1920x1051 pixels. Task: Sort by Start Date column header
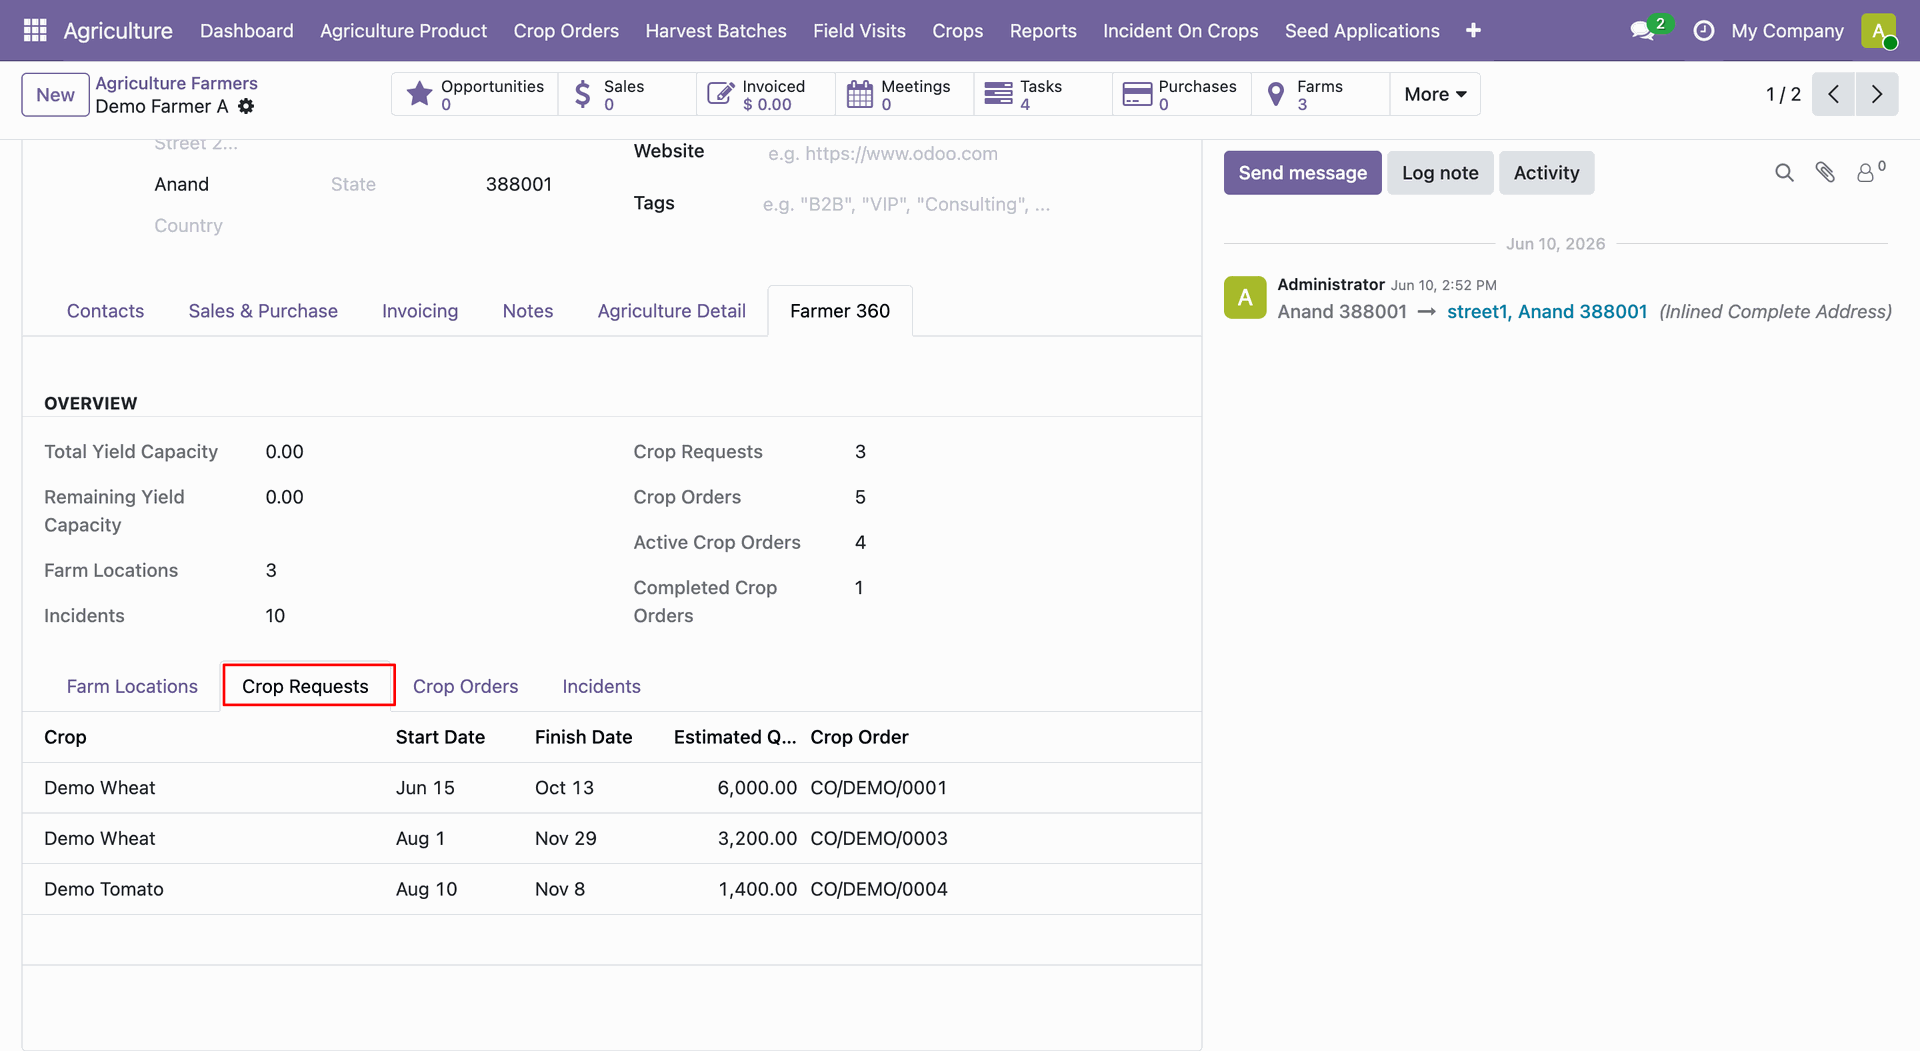[440, 737]
